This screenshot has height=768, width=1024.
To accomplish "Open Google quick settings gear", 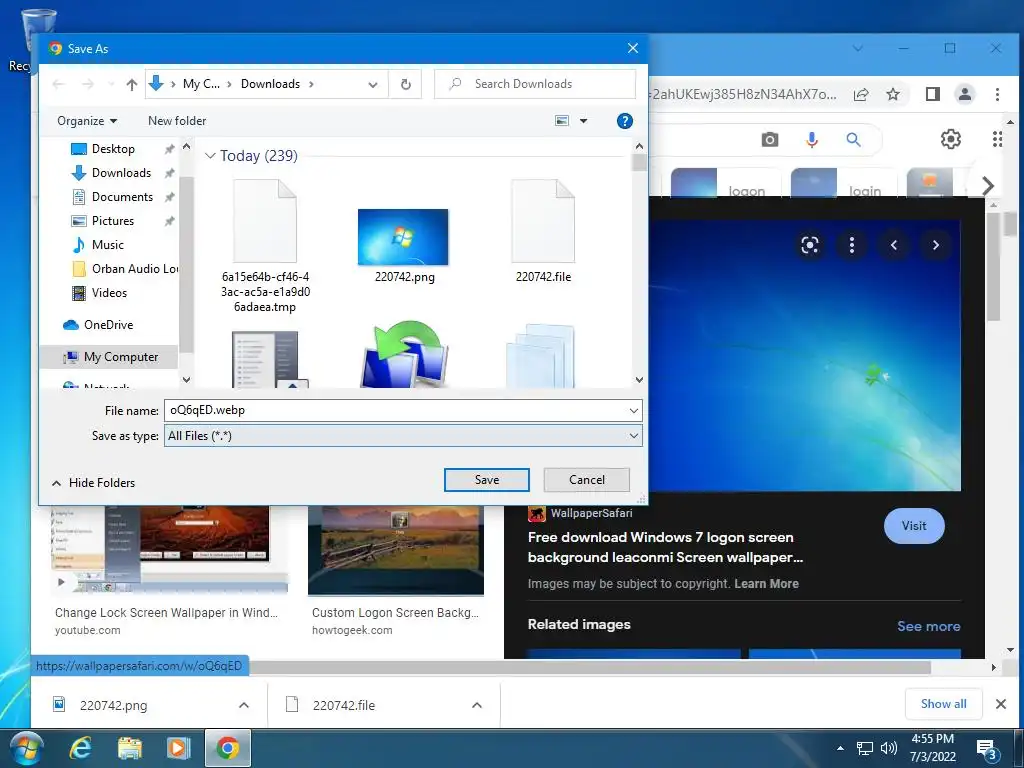I will tap(951, 139).
